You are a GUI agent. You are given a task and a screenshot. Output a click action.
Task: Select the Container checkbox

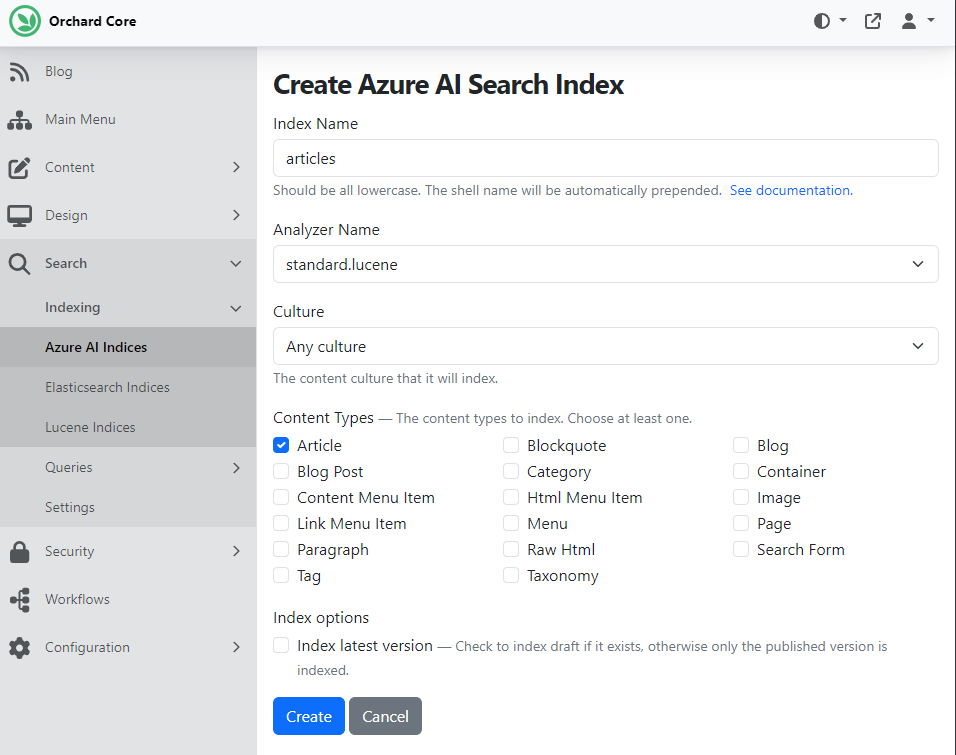[741, 471]
